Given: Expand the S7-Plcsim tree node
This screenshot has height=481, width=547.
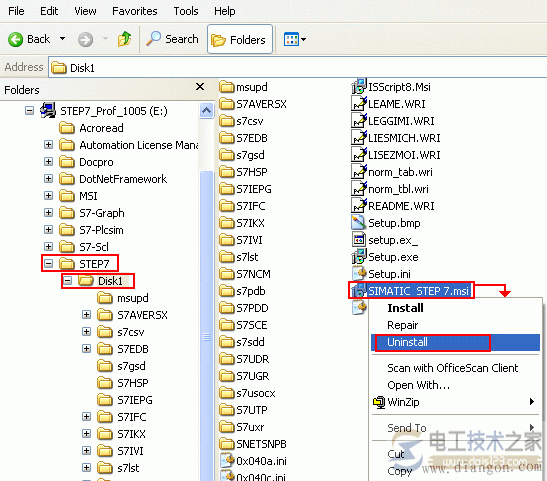Looking at the screenshot, I should 48,230.
